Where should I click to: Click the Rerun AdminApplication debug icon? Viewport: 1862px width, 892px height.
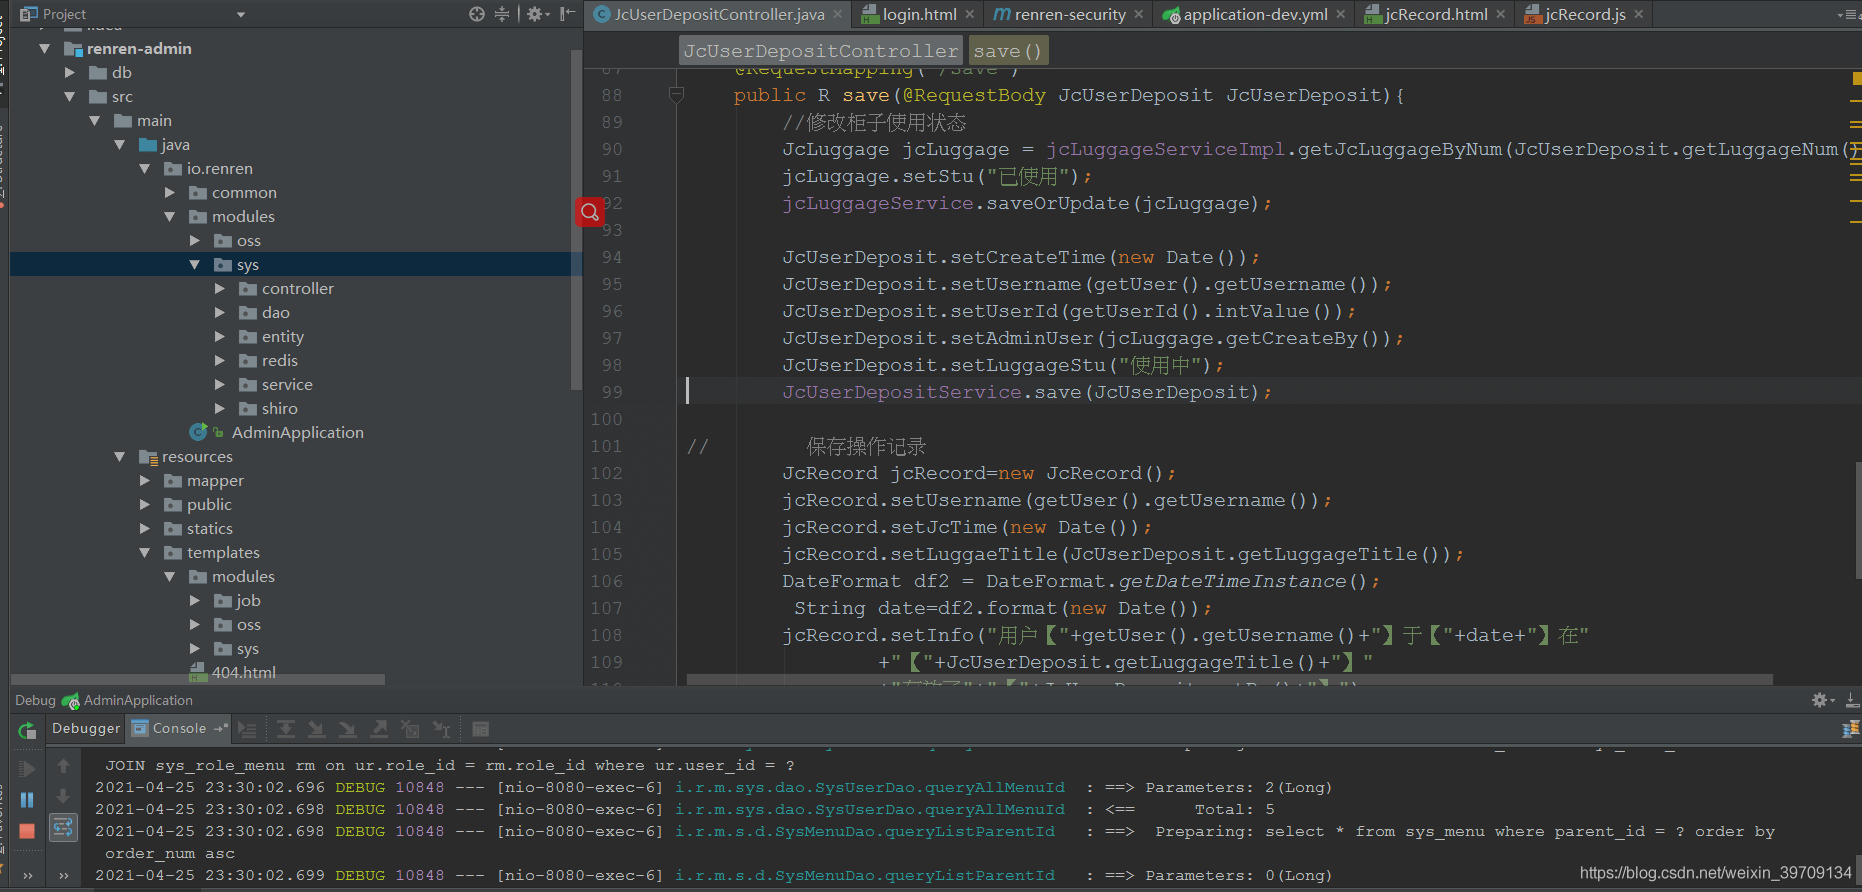click(27, 731)
